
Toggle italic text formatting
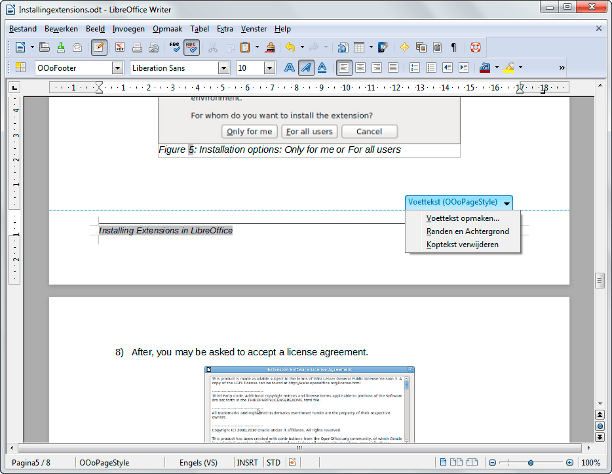tap(306, 68)
